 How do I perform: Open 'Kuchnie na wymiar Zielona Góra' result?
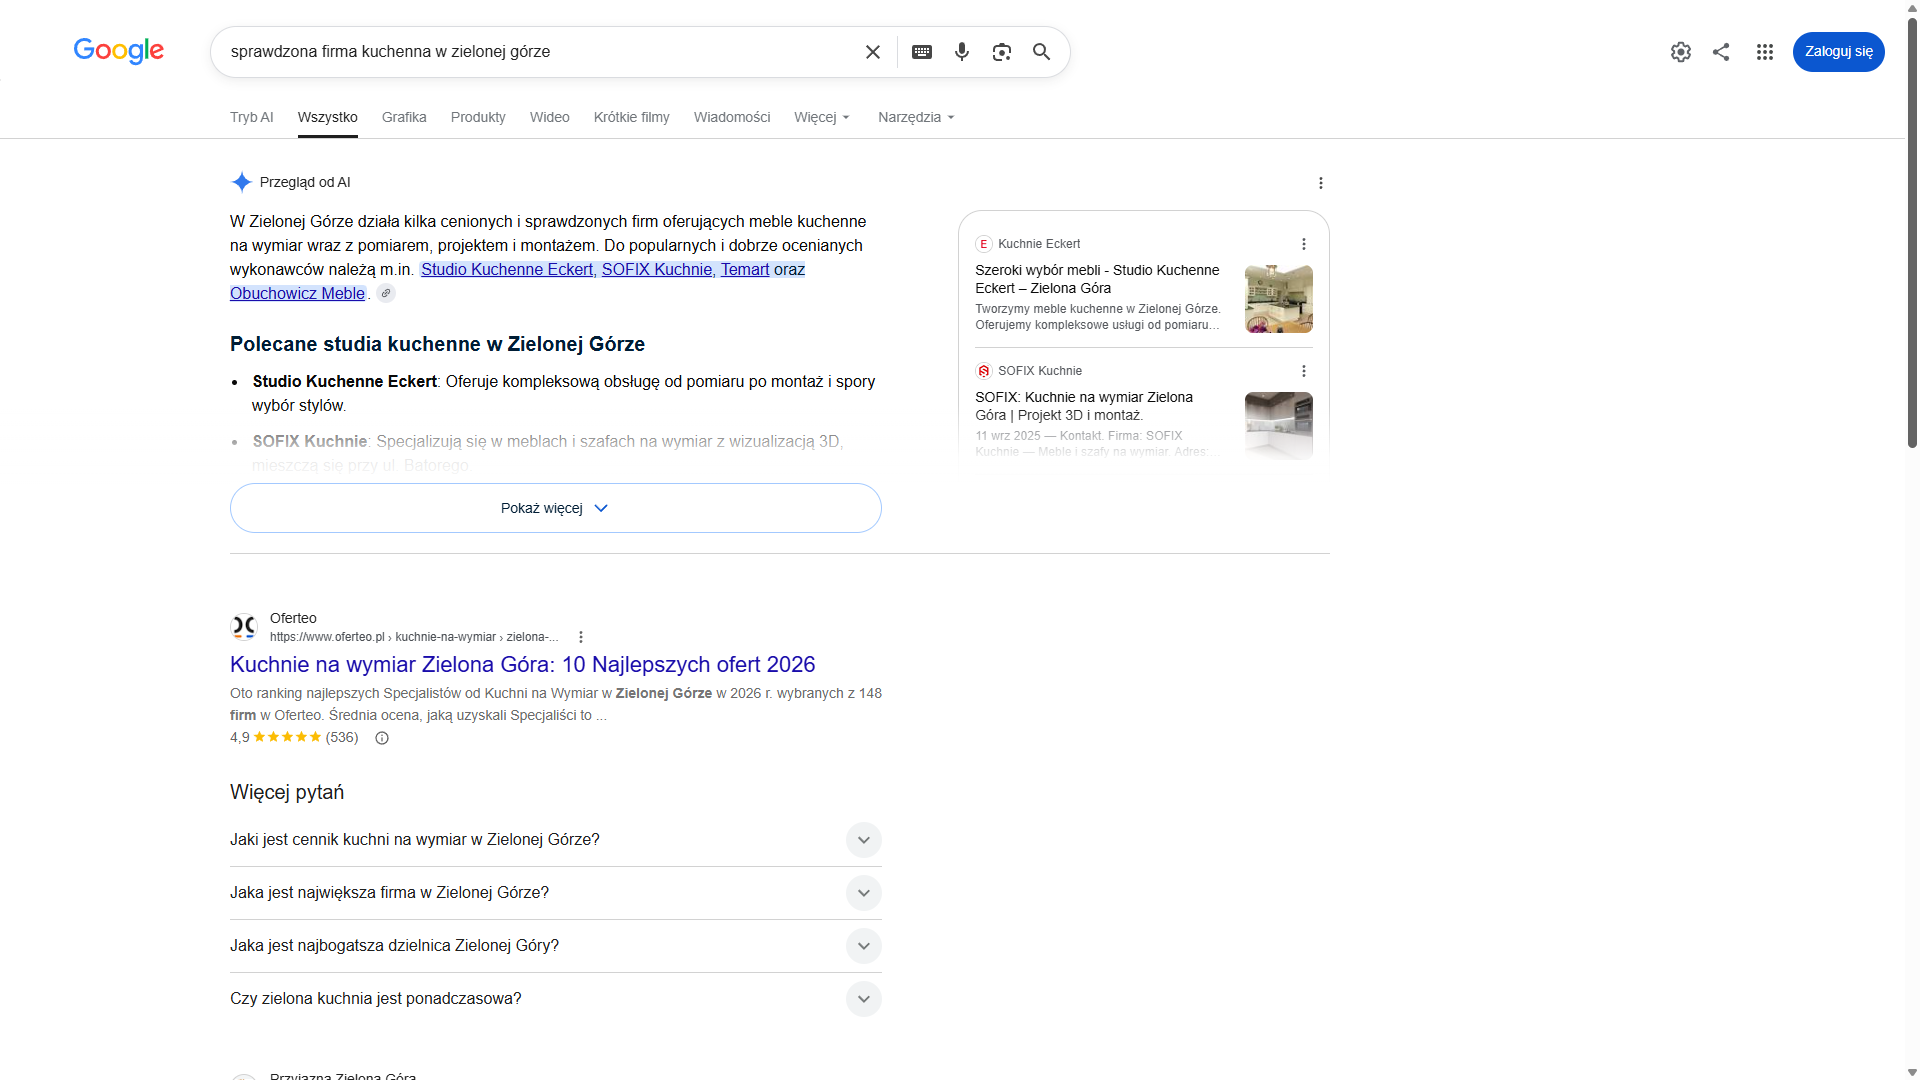(523, 665)
